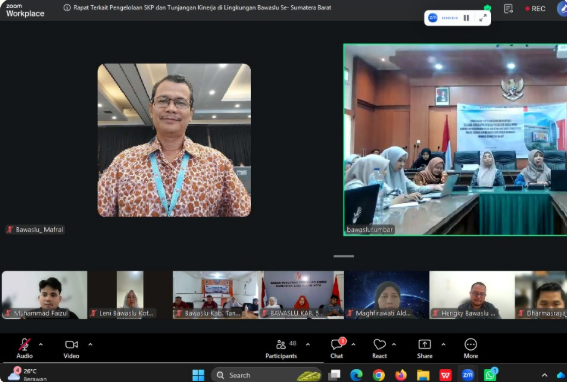Select the Hengky Bawaslu thumbnail

pyautogui.click(x=472, y=295)
